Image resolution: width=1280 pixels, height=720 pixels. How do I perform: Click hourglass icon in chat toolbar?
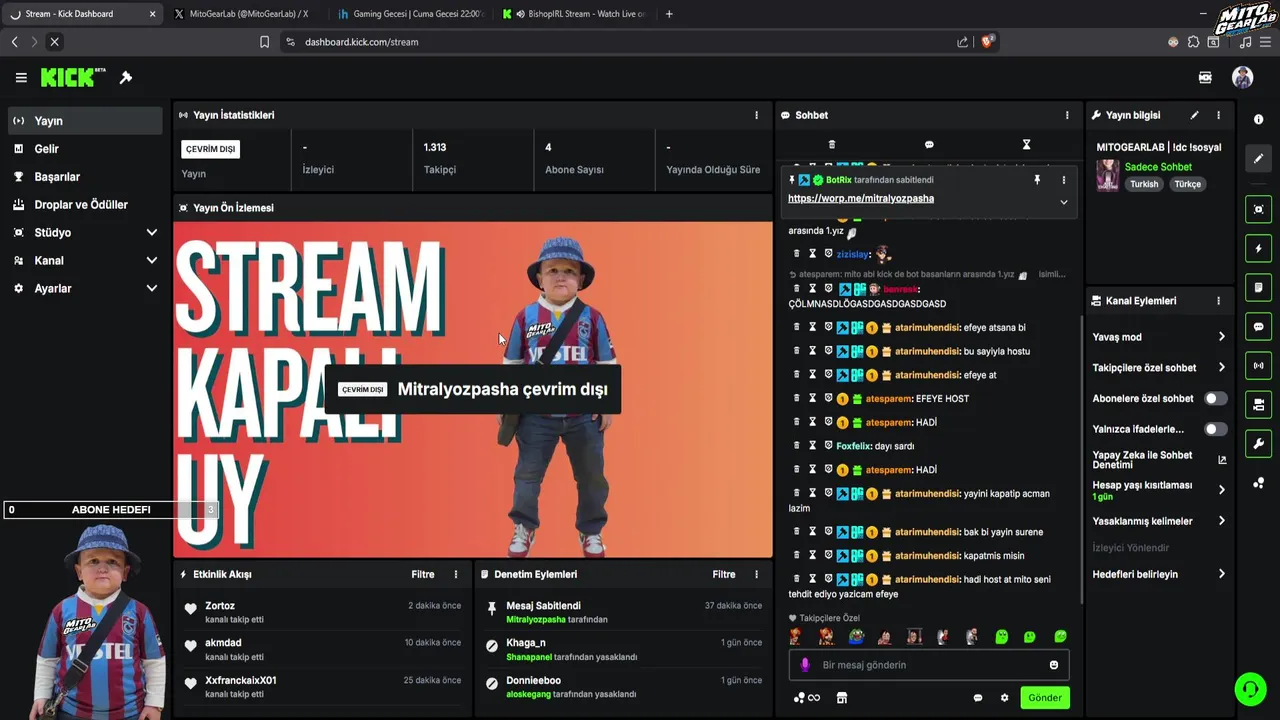tap(1026, 145)
